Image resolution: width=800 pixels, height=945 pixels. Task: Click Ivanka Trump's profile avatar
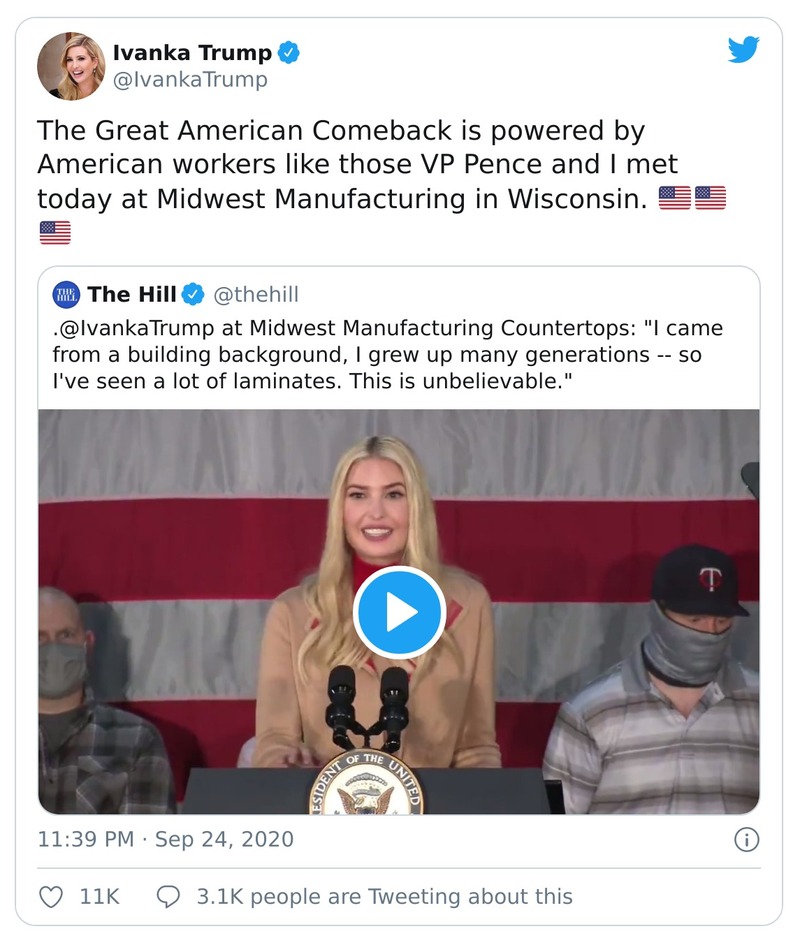click(71, 66)
